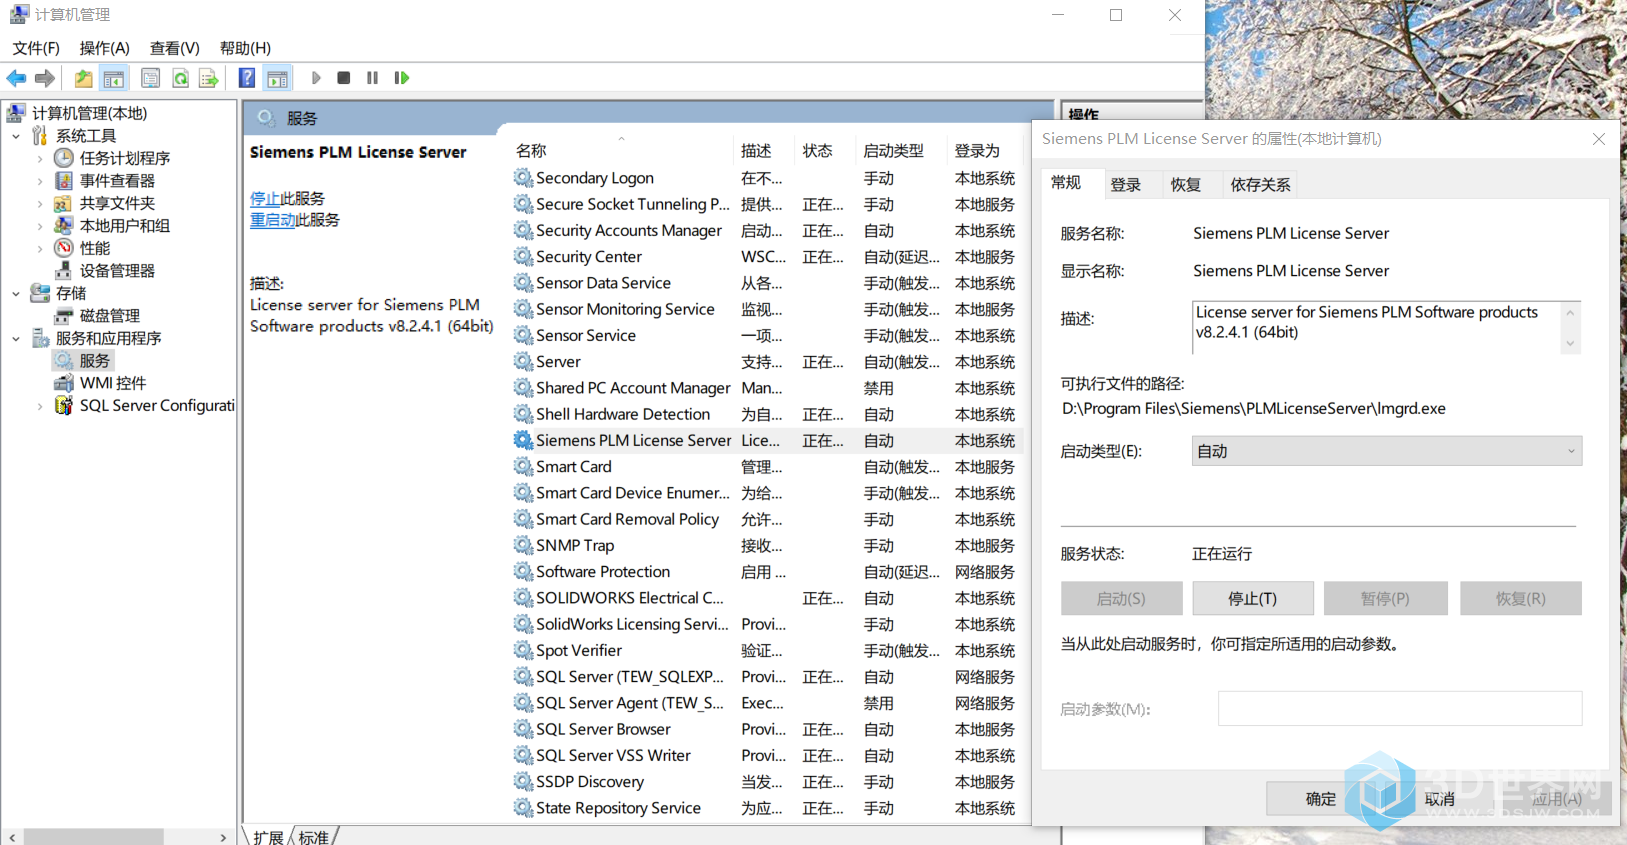Viewport: 1627px width, 845px height.
Task: Click the 确定 button
Action: (x=1320, y=799)
